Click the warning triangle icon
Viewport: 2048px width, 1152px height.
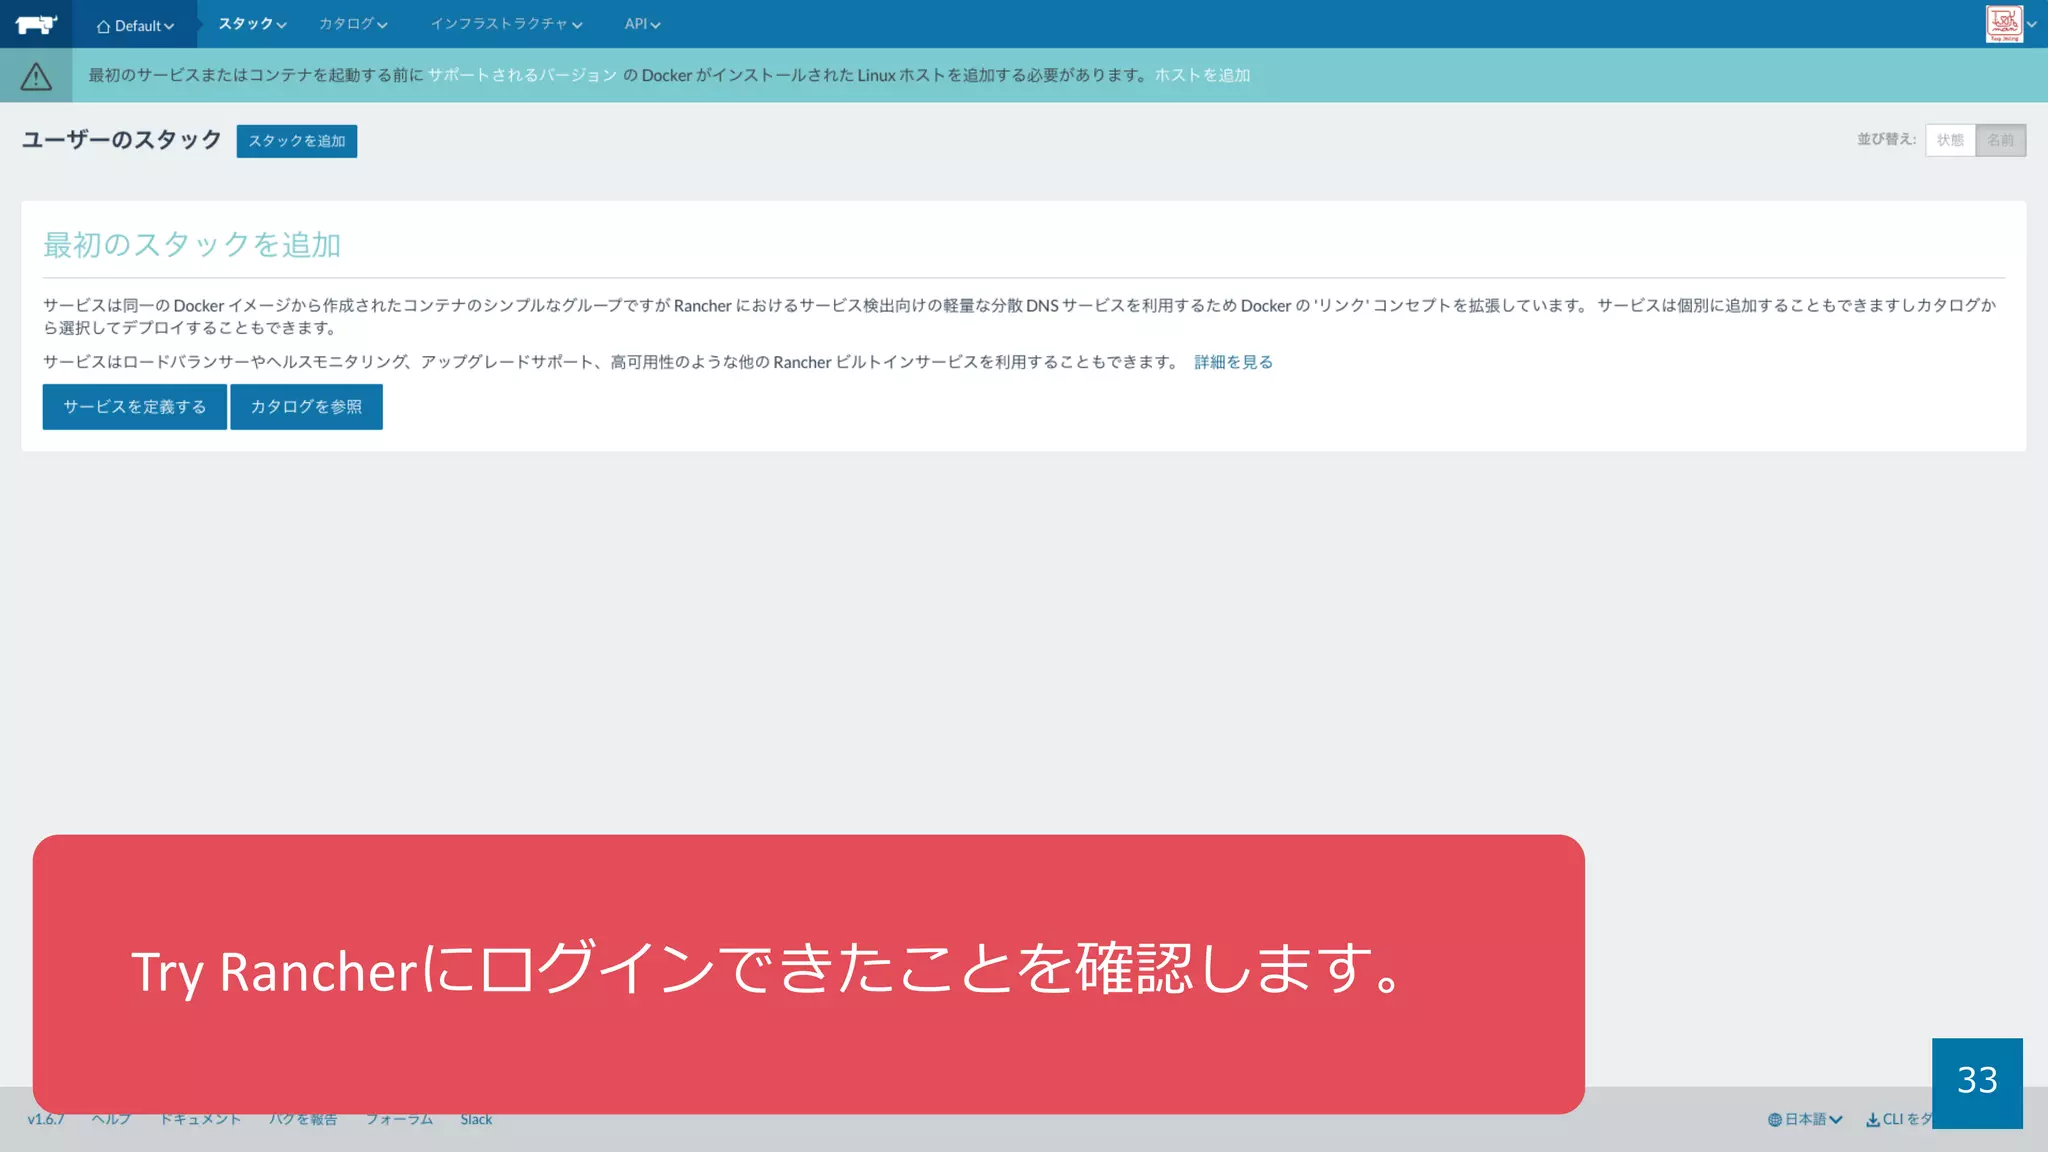click(36, 75)
